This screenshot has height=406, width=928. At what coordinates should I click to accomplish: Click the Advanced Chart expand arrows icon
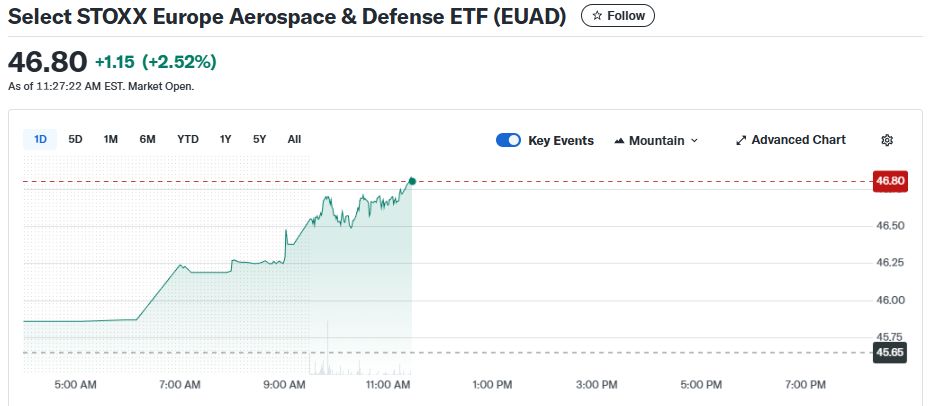(x=741, y=140)
